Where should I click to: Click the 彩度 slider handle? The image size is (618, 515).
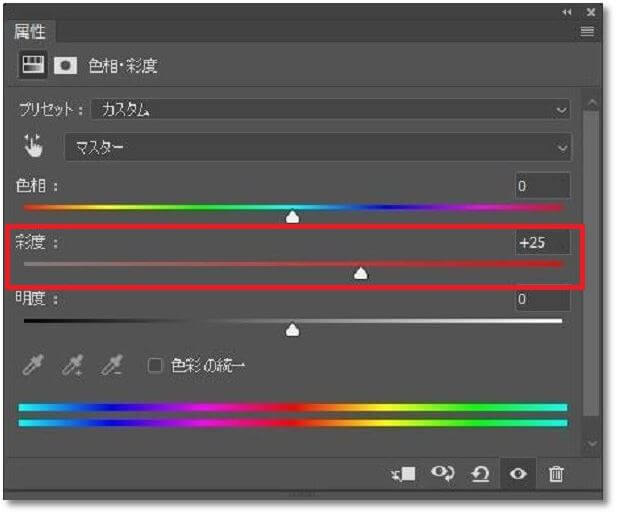(x=361, y=273)
